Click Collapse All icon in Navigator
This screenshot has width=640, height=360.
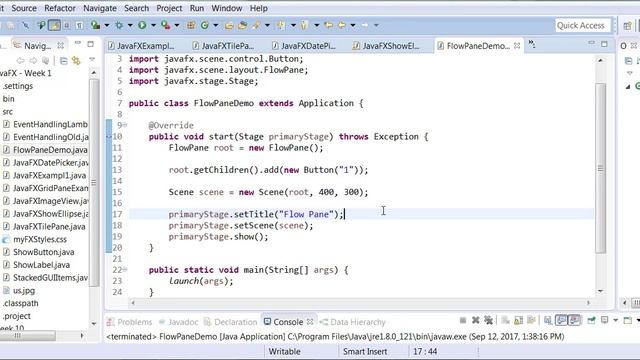[64, 61]
